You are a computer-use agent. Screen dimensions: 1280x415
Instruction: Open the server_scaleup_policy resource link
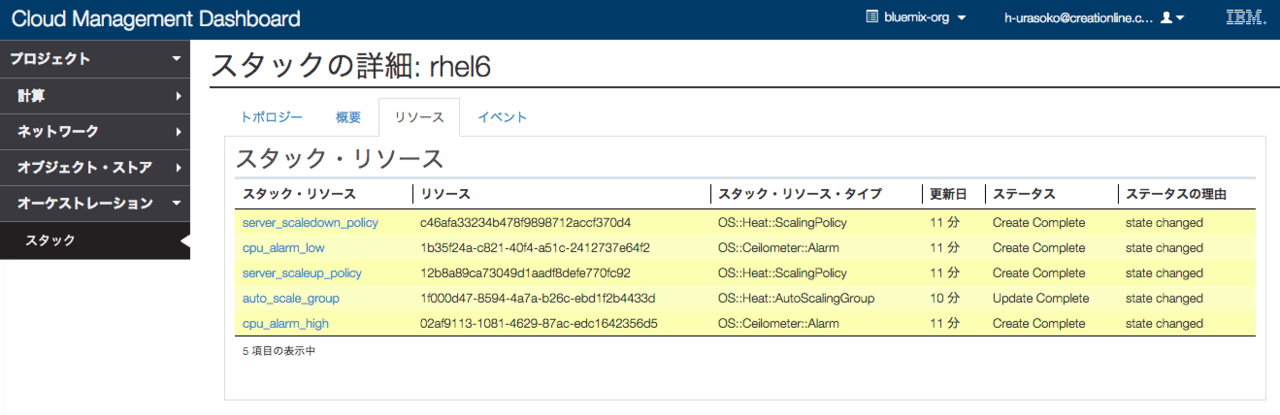(302, 272)
